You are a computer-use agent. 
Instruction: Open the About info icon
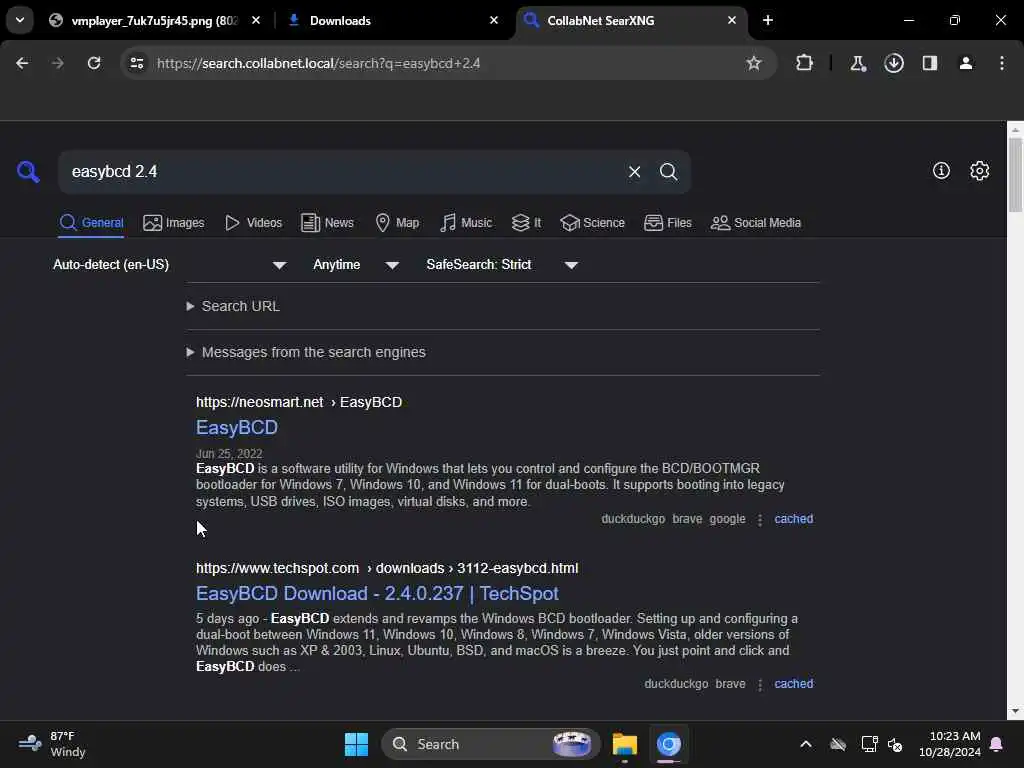(x=941, y=171)
